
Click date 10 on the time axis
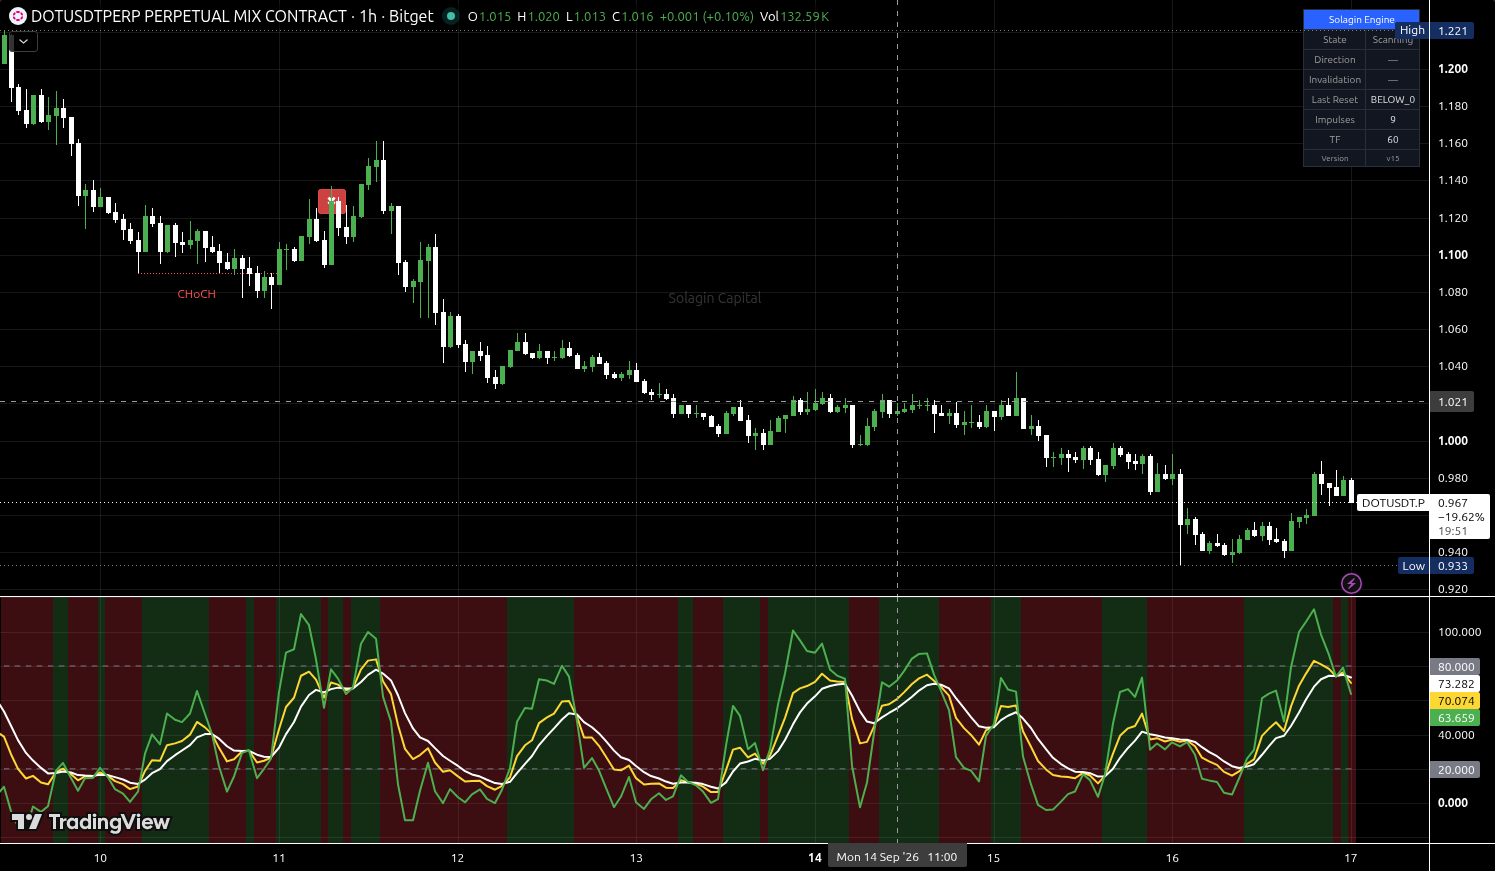tap(100, 858)
